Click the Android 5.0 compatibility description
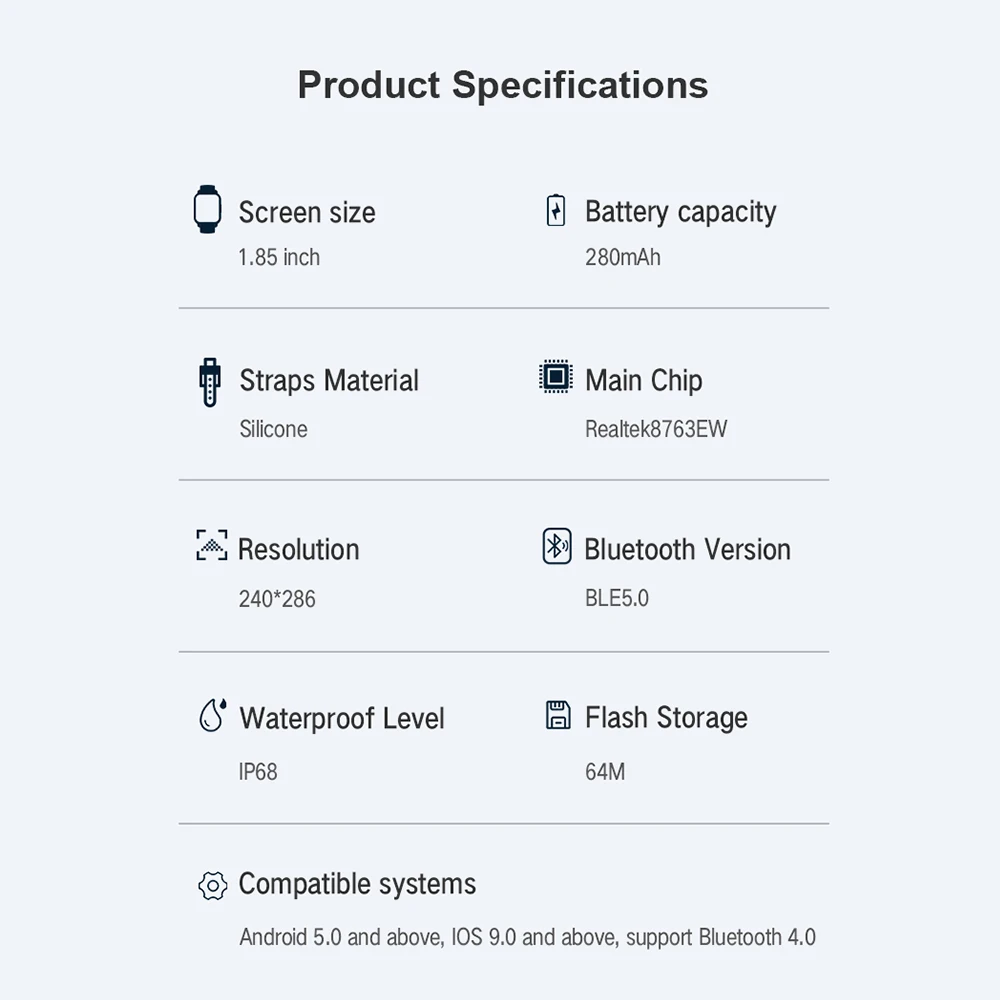This screenshot has width=1000, height=1000. (527, 937)
